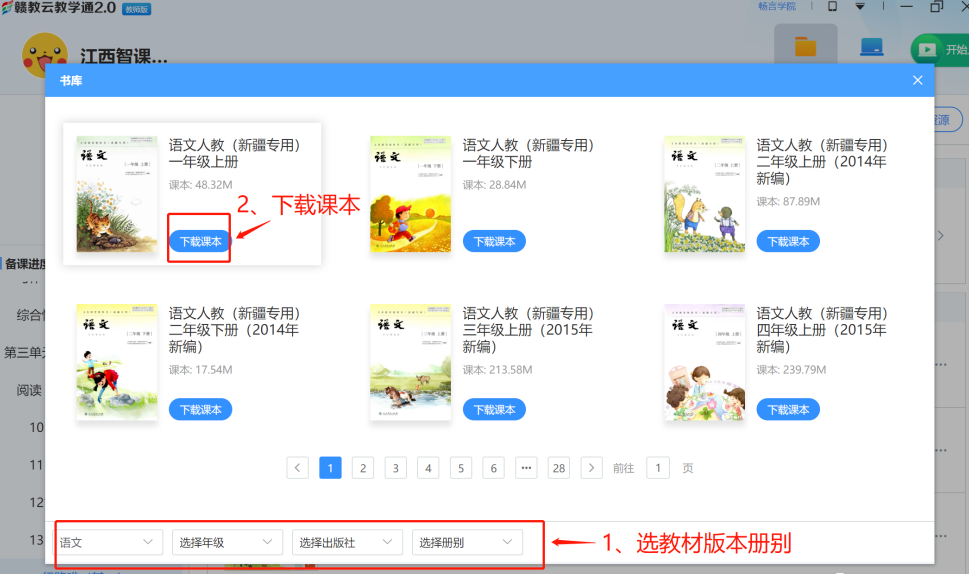Download the 一年级下册 textbook
Viewport: 969px width, 574px height.
coord(494,242)
